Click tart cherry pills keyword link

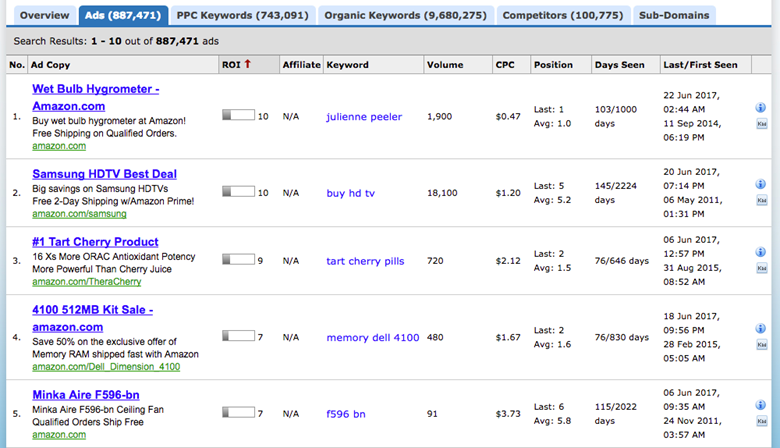click(365, 261)
